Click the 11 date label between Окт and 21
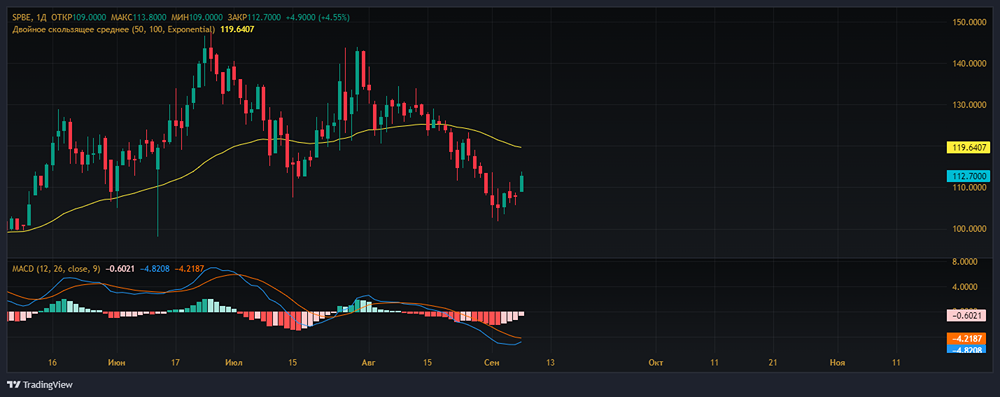The width and height of the screenshot is (1000, 397). click(x=714, y=363)
